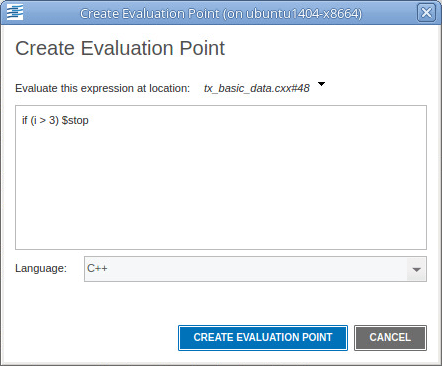Viewport: 442px width, 366px height.
Task: Place cursor in the 'if (i > 3) $stop' line
Action: (x=55, y=120)
